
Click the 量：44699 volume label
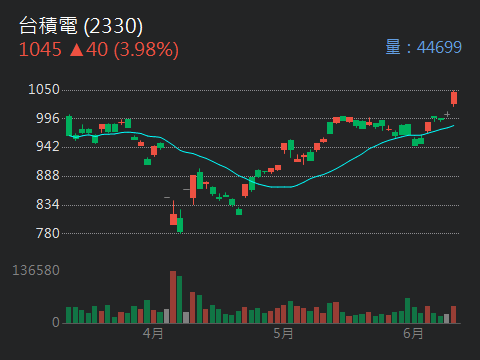(x=424, y=47)
